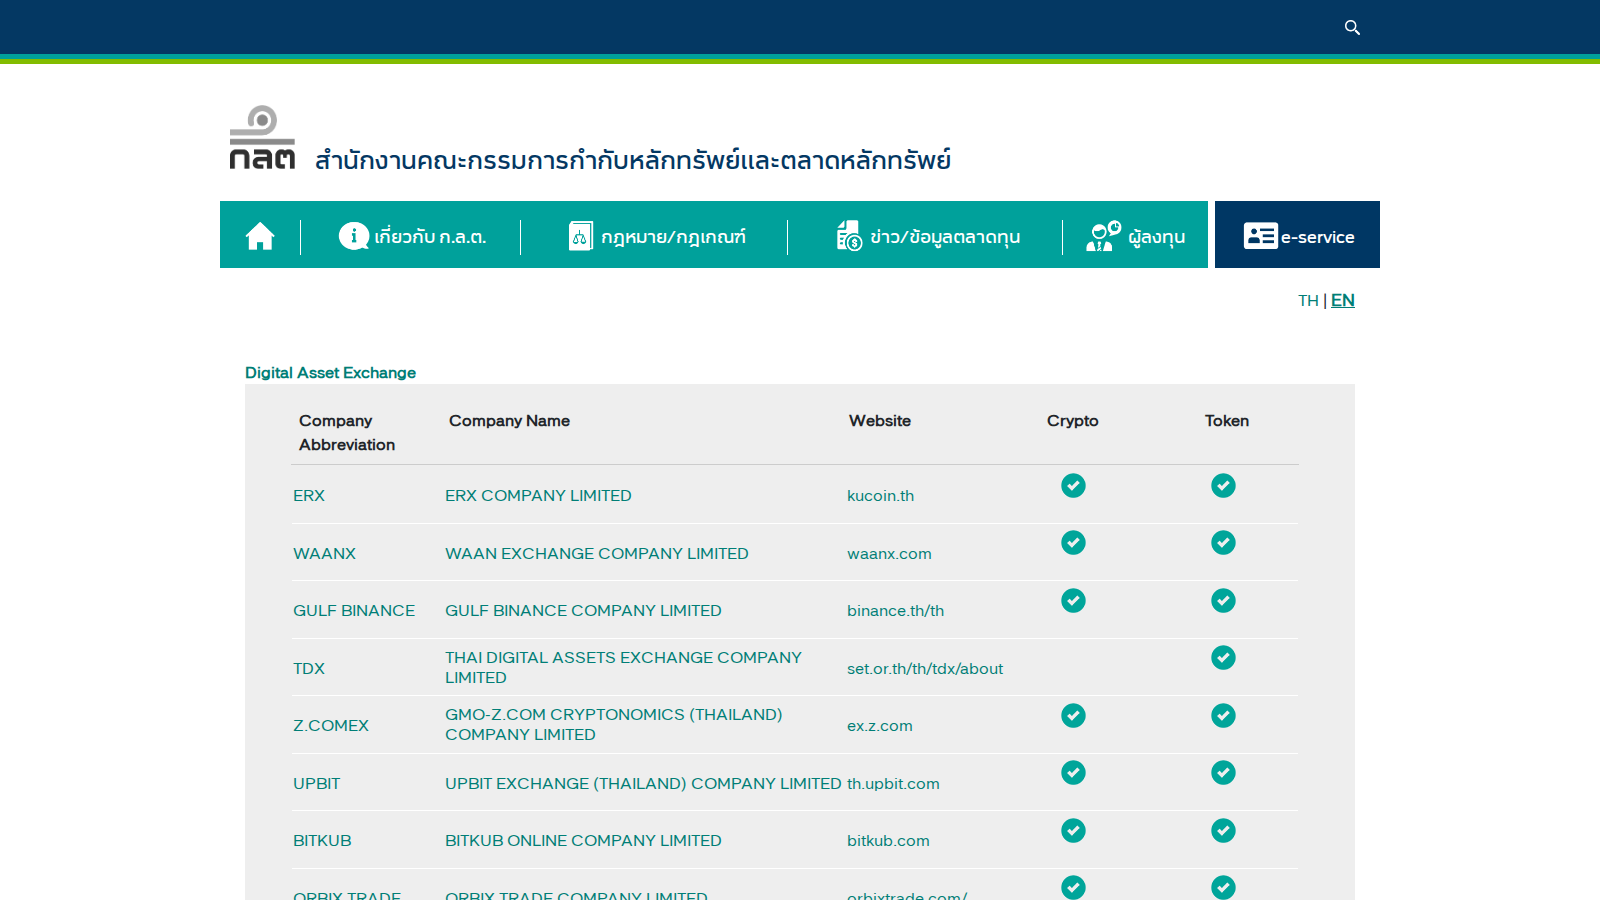Click UPBIT Token checkmark icon

1223,772
